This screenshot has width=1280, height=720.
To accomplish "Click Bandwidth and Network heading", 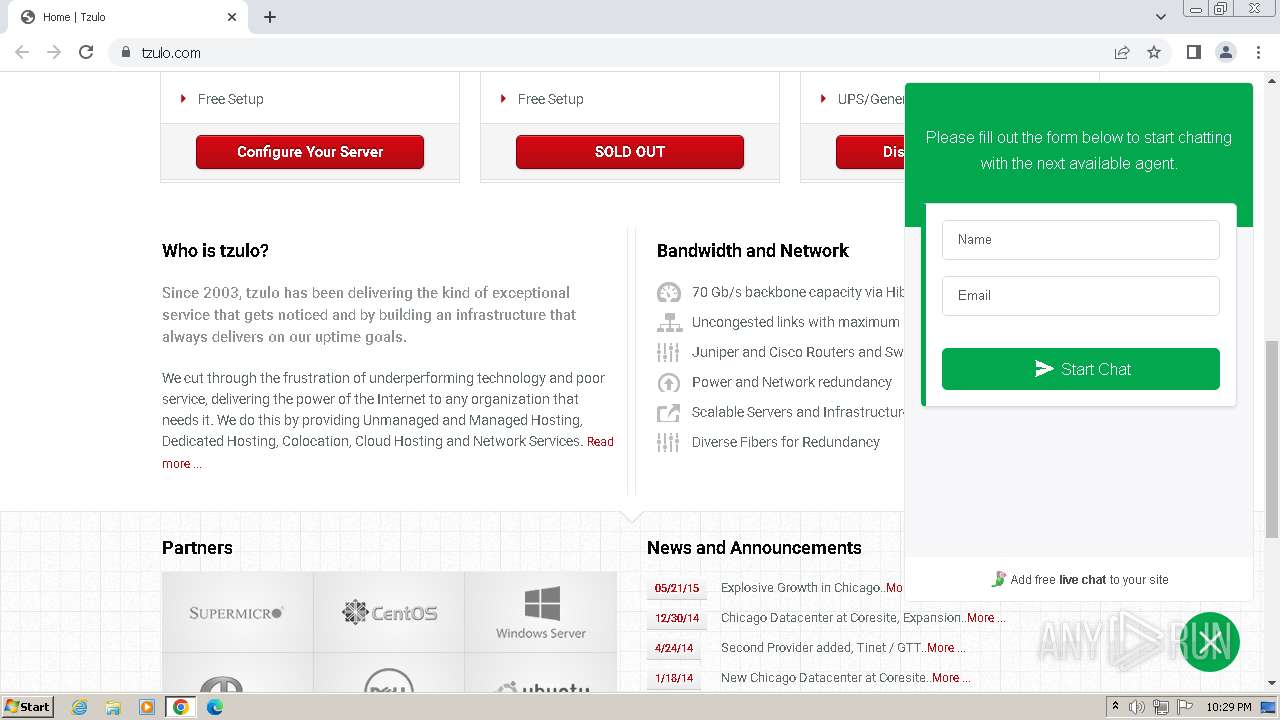I will tap(753, 251).
